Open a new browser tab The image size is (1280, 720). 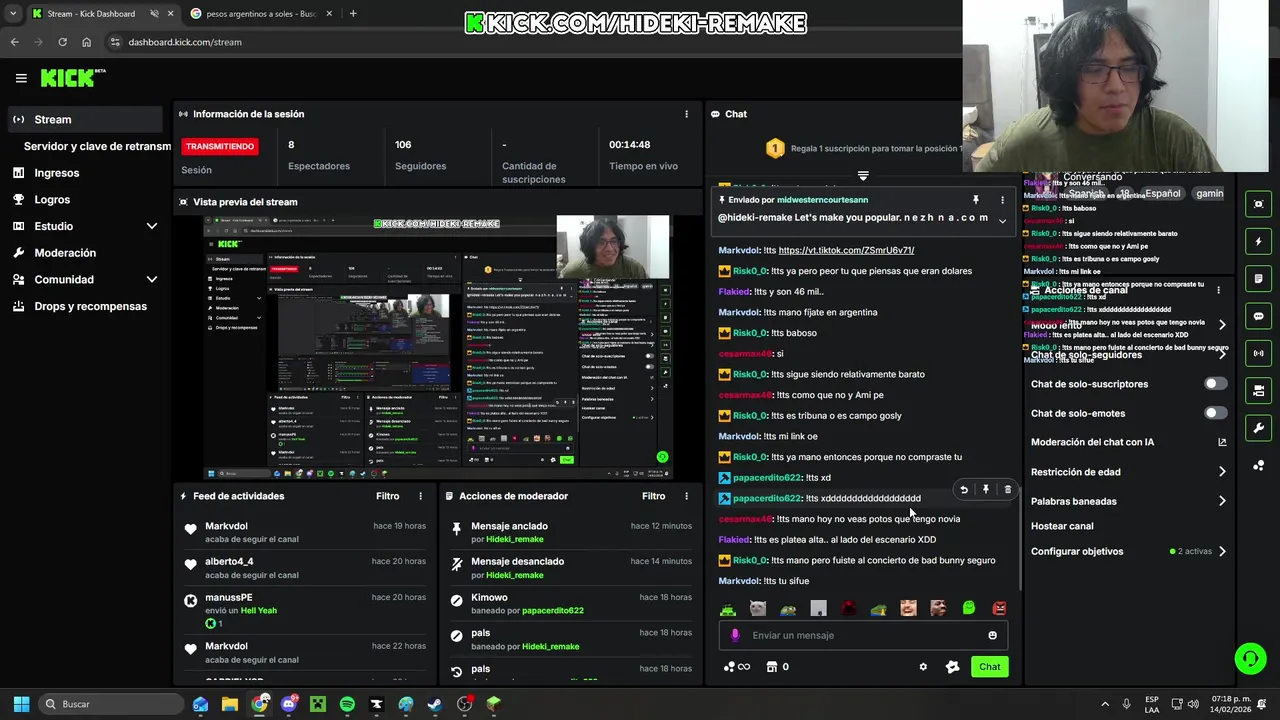(353, 14)
